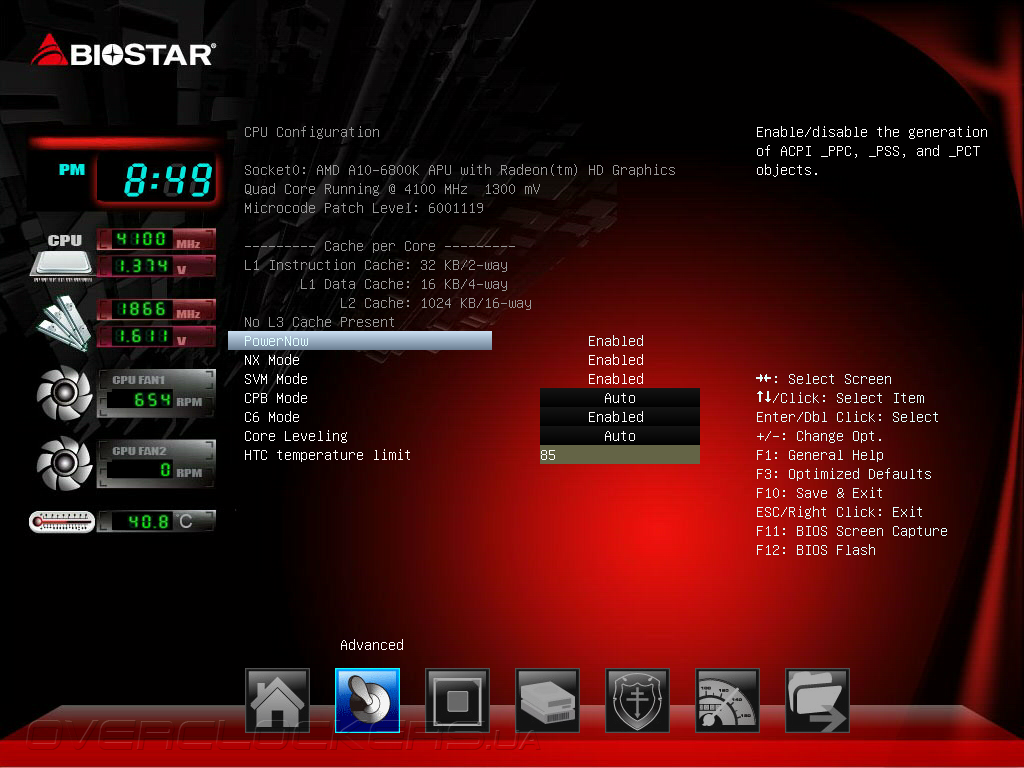Open the Security shield icon tab

pyautogui.click(x=637, y=701)
